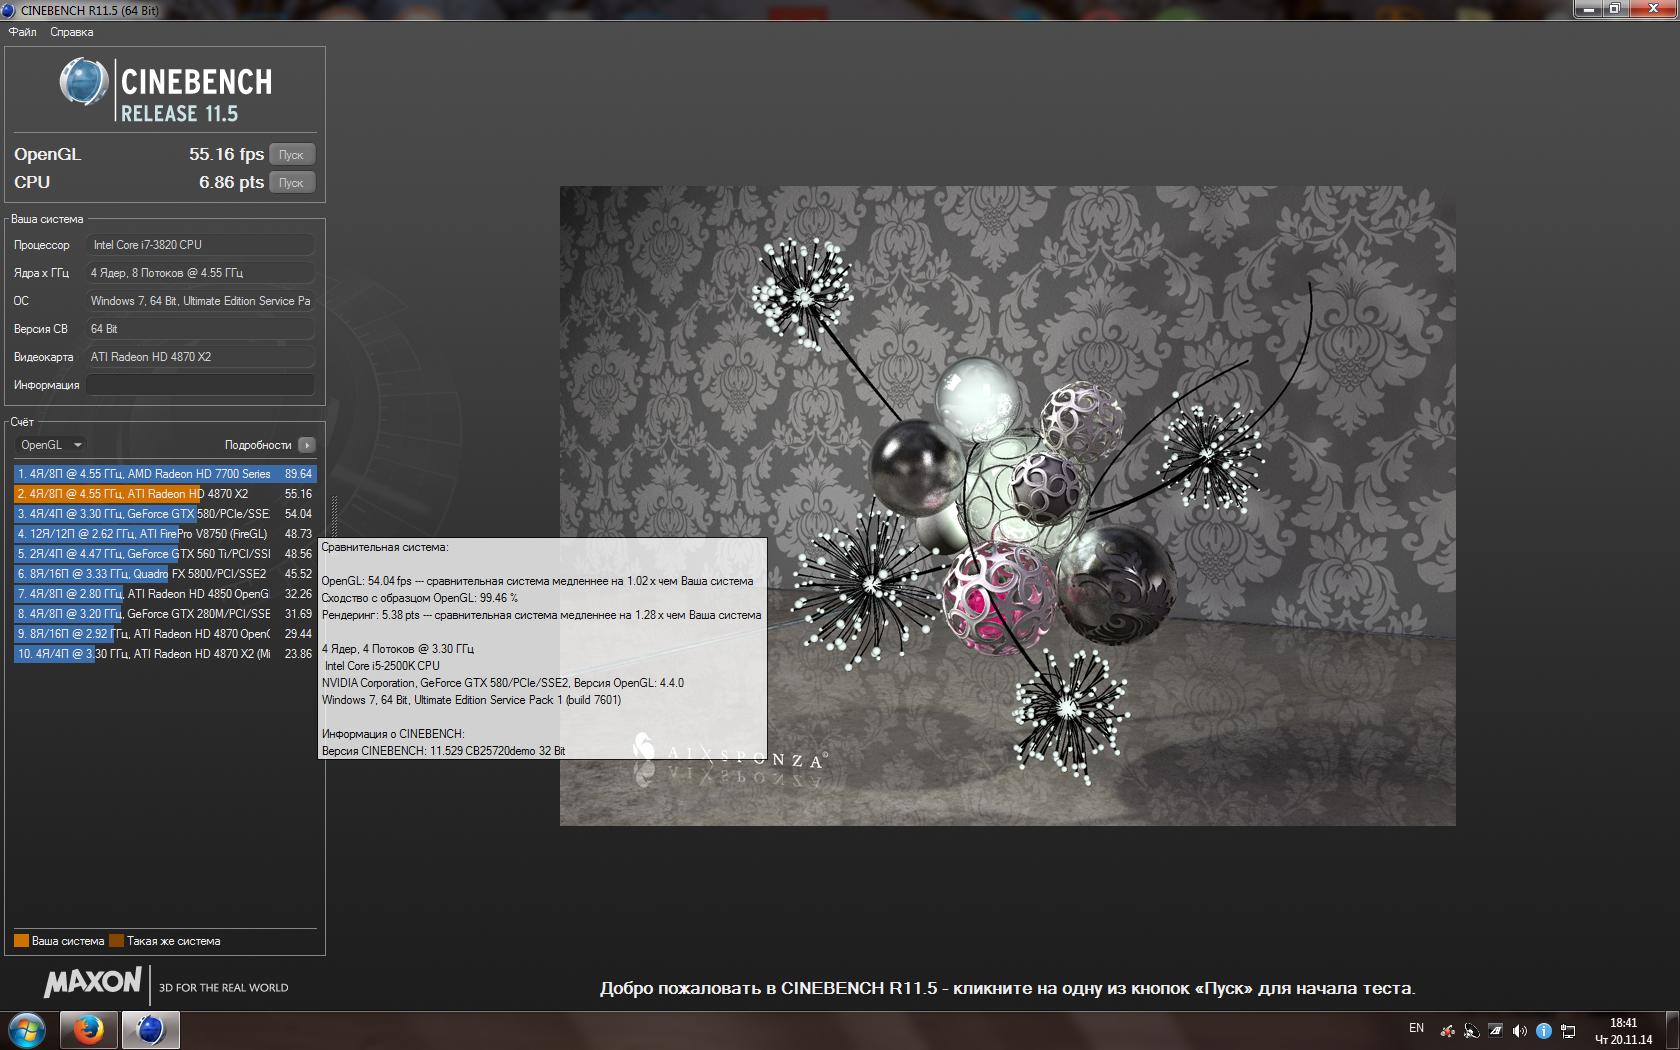Viewport: 1680px width, 1050px height.
Task: Open the Windows Start menu orb
Action: click(27, 1030)
